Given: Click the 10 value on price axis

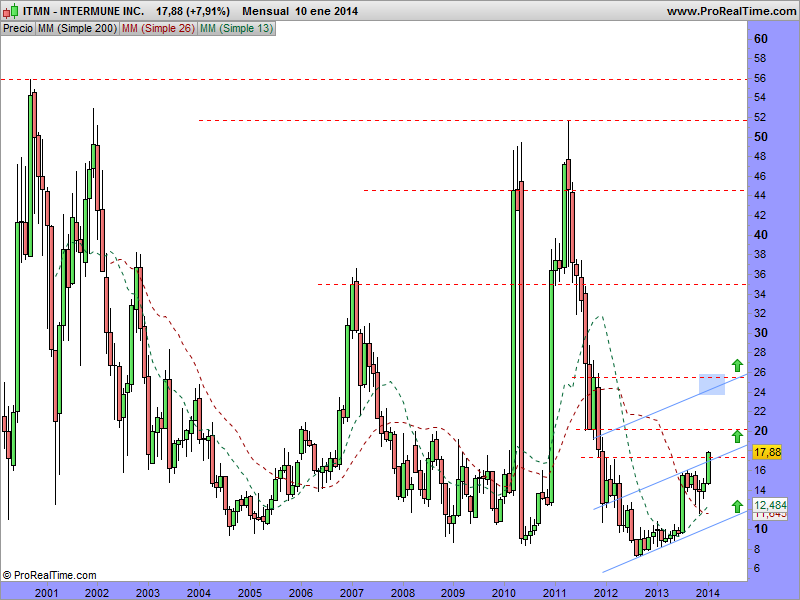Looking at the screenshot, I should pyautogui.click(x=760, y=529).
